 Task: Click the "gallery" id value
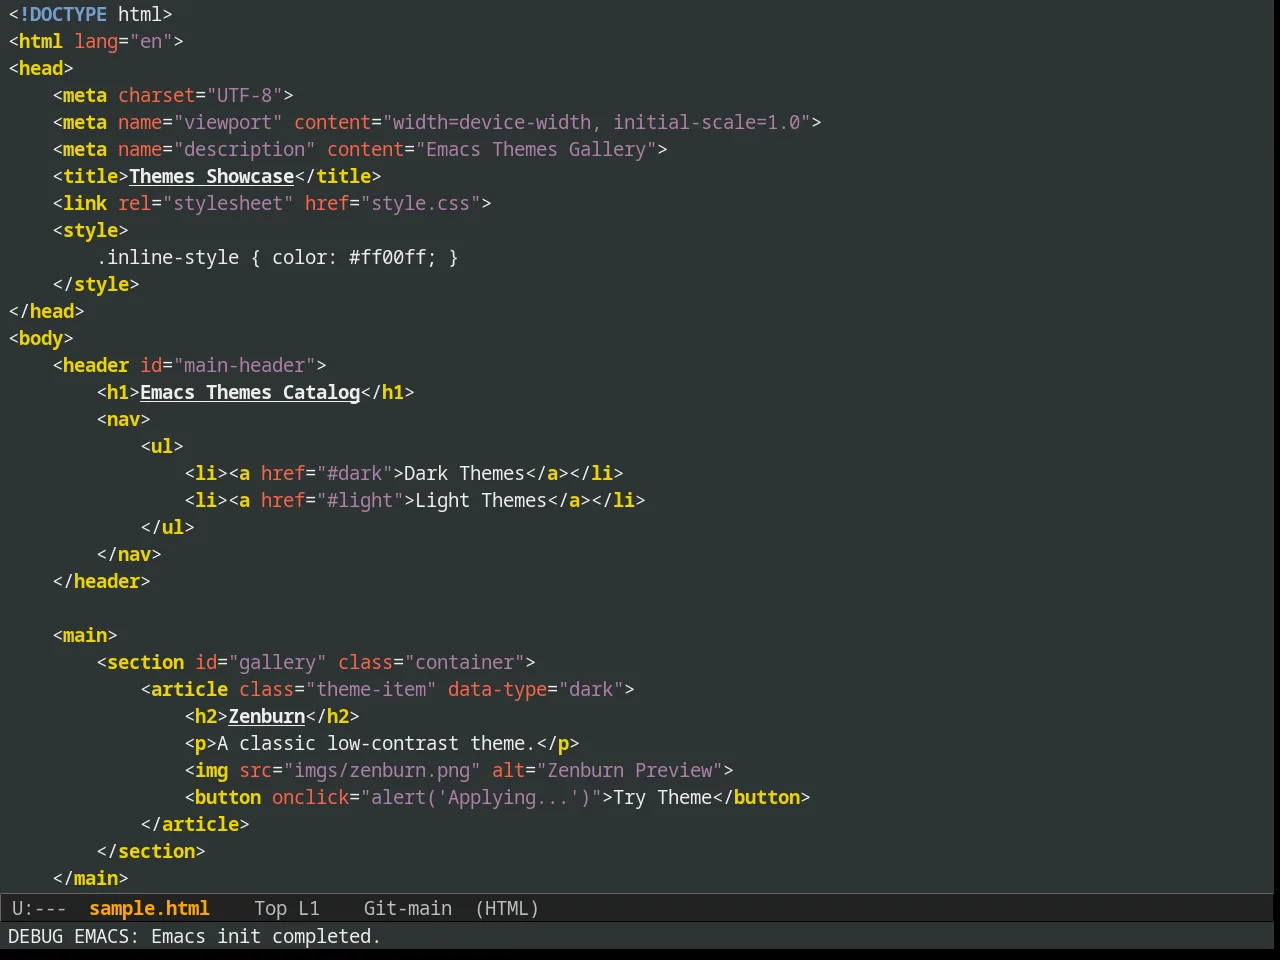[x=278, y=662]
